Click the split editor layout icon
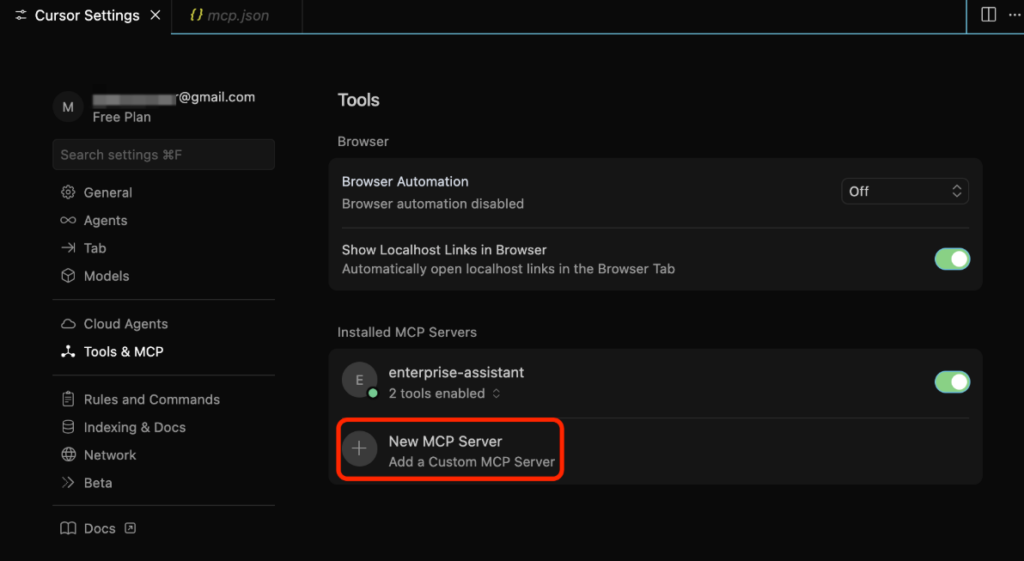1024x561 pixels. pyautogui.click(x=988, y=15)
